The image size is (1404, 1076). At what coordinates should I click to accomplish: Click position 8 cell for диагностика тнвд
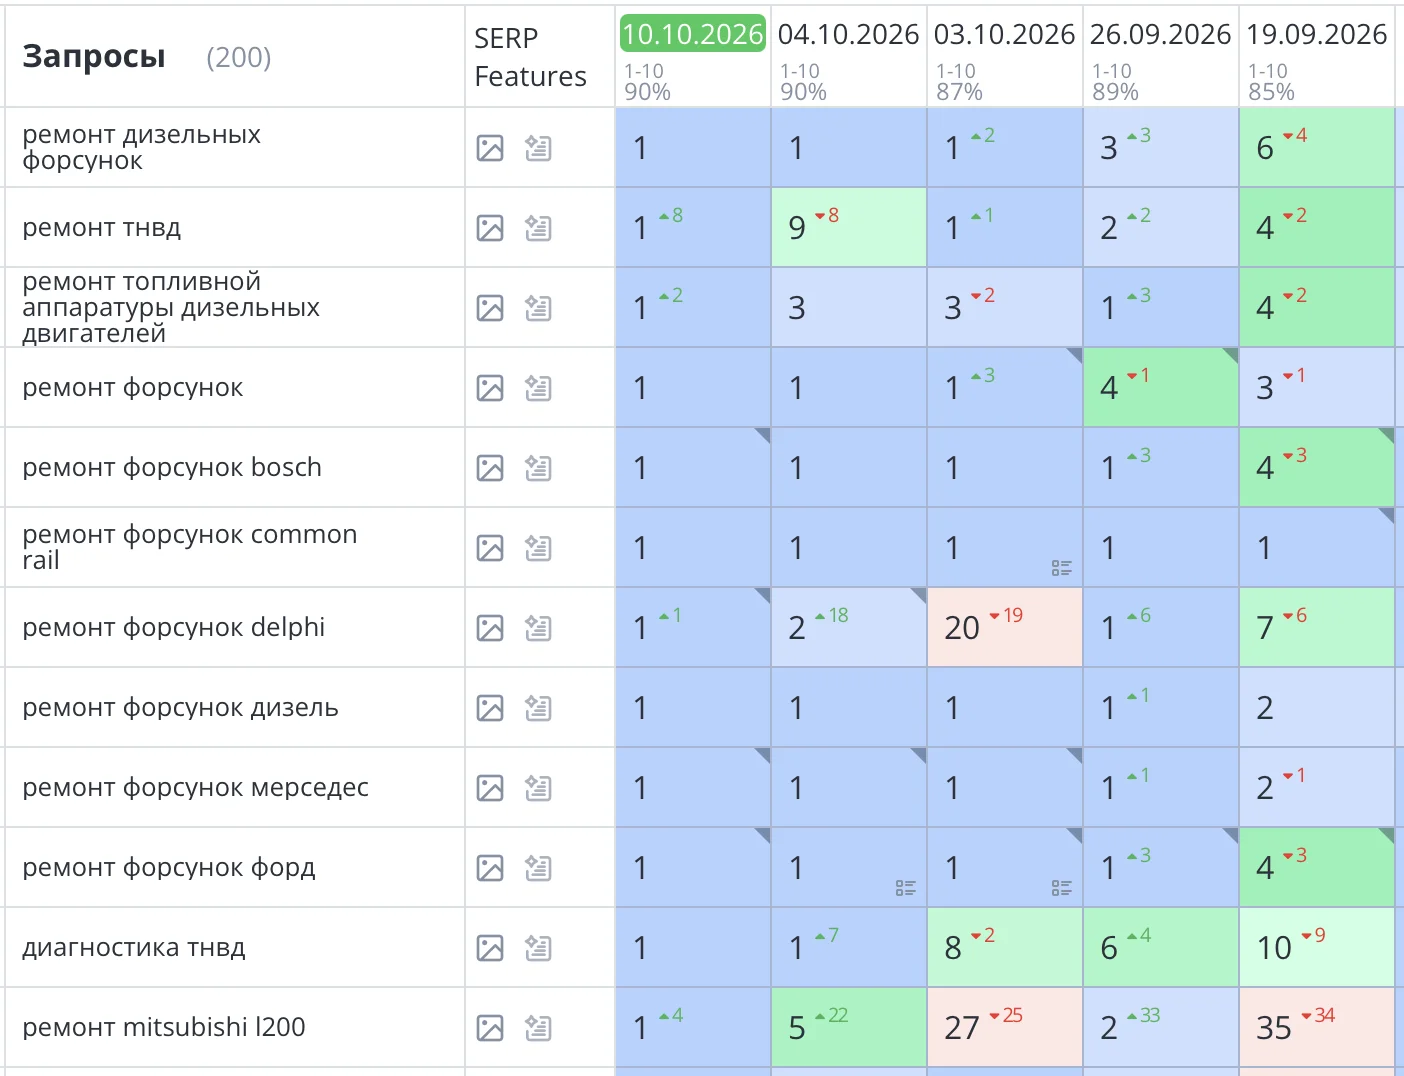point(1005,947)
